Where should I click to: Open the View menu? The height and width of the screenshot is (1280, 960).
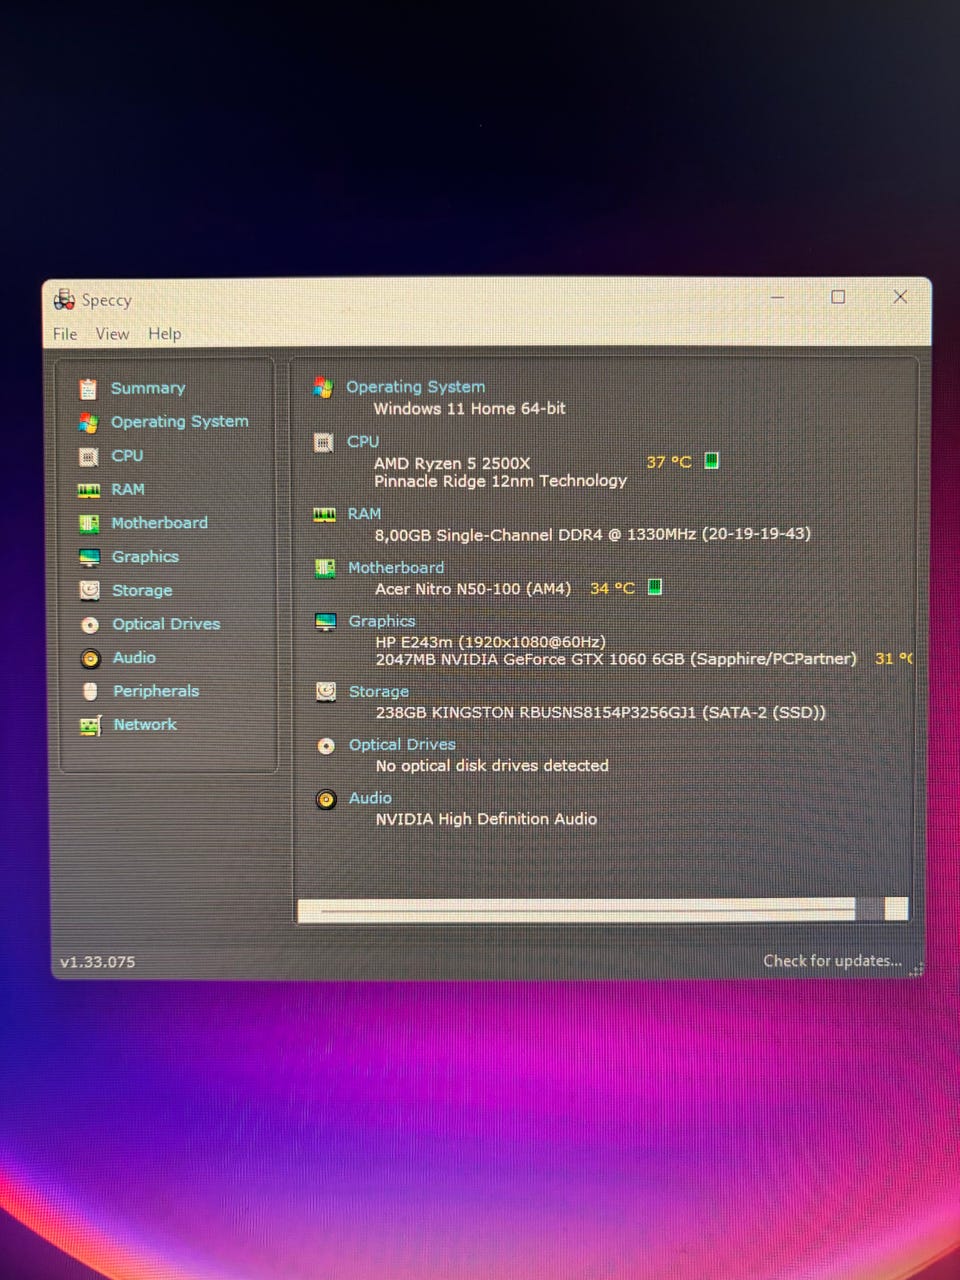112,334
